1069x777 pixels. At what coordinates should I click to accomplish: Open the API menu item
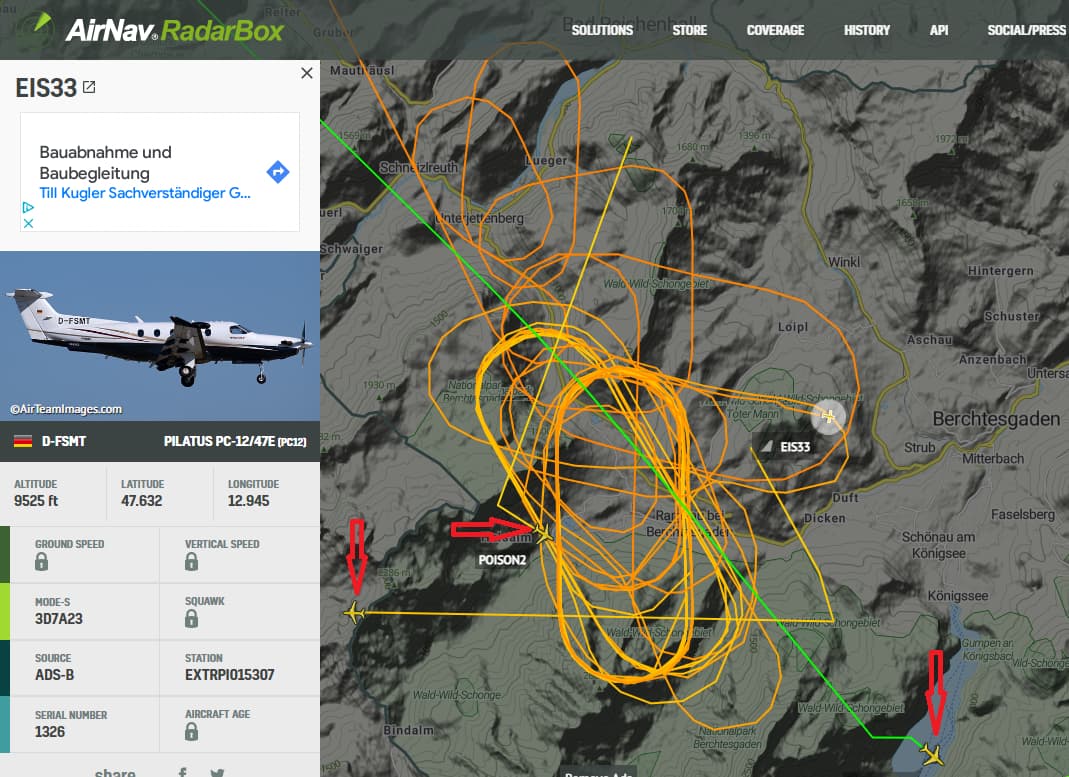click(939, 30)
